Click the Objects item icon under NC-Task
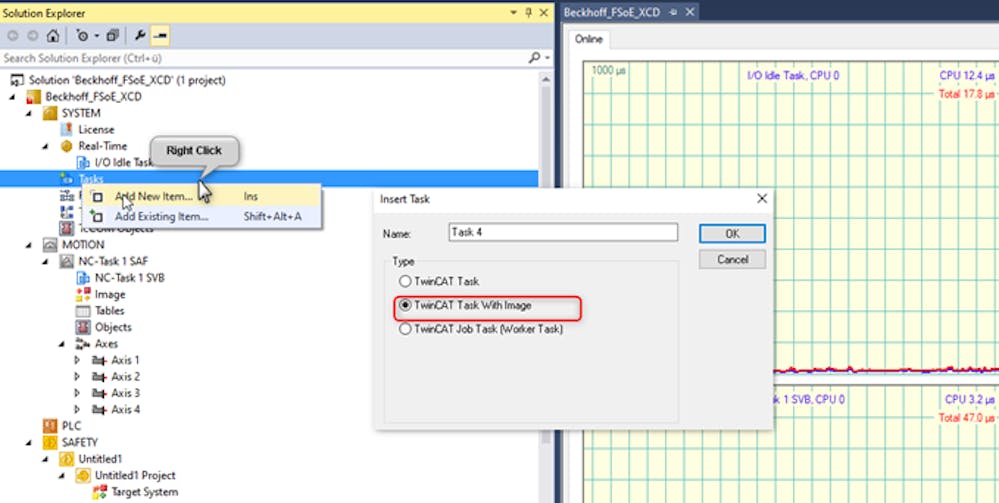The width and height of the screenshot is (999, 503). (83, 327)
